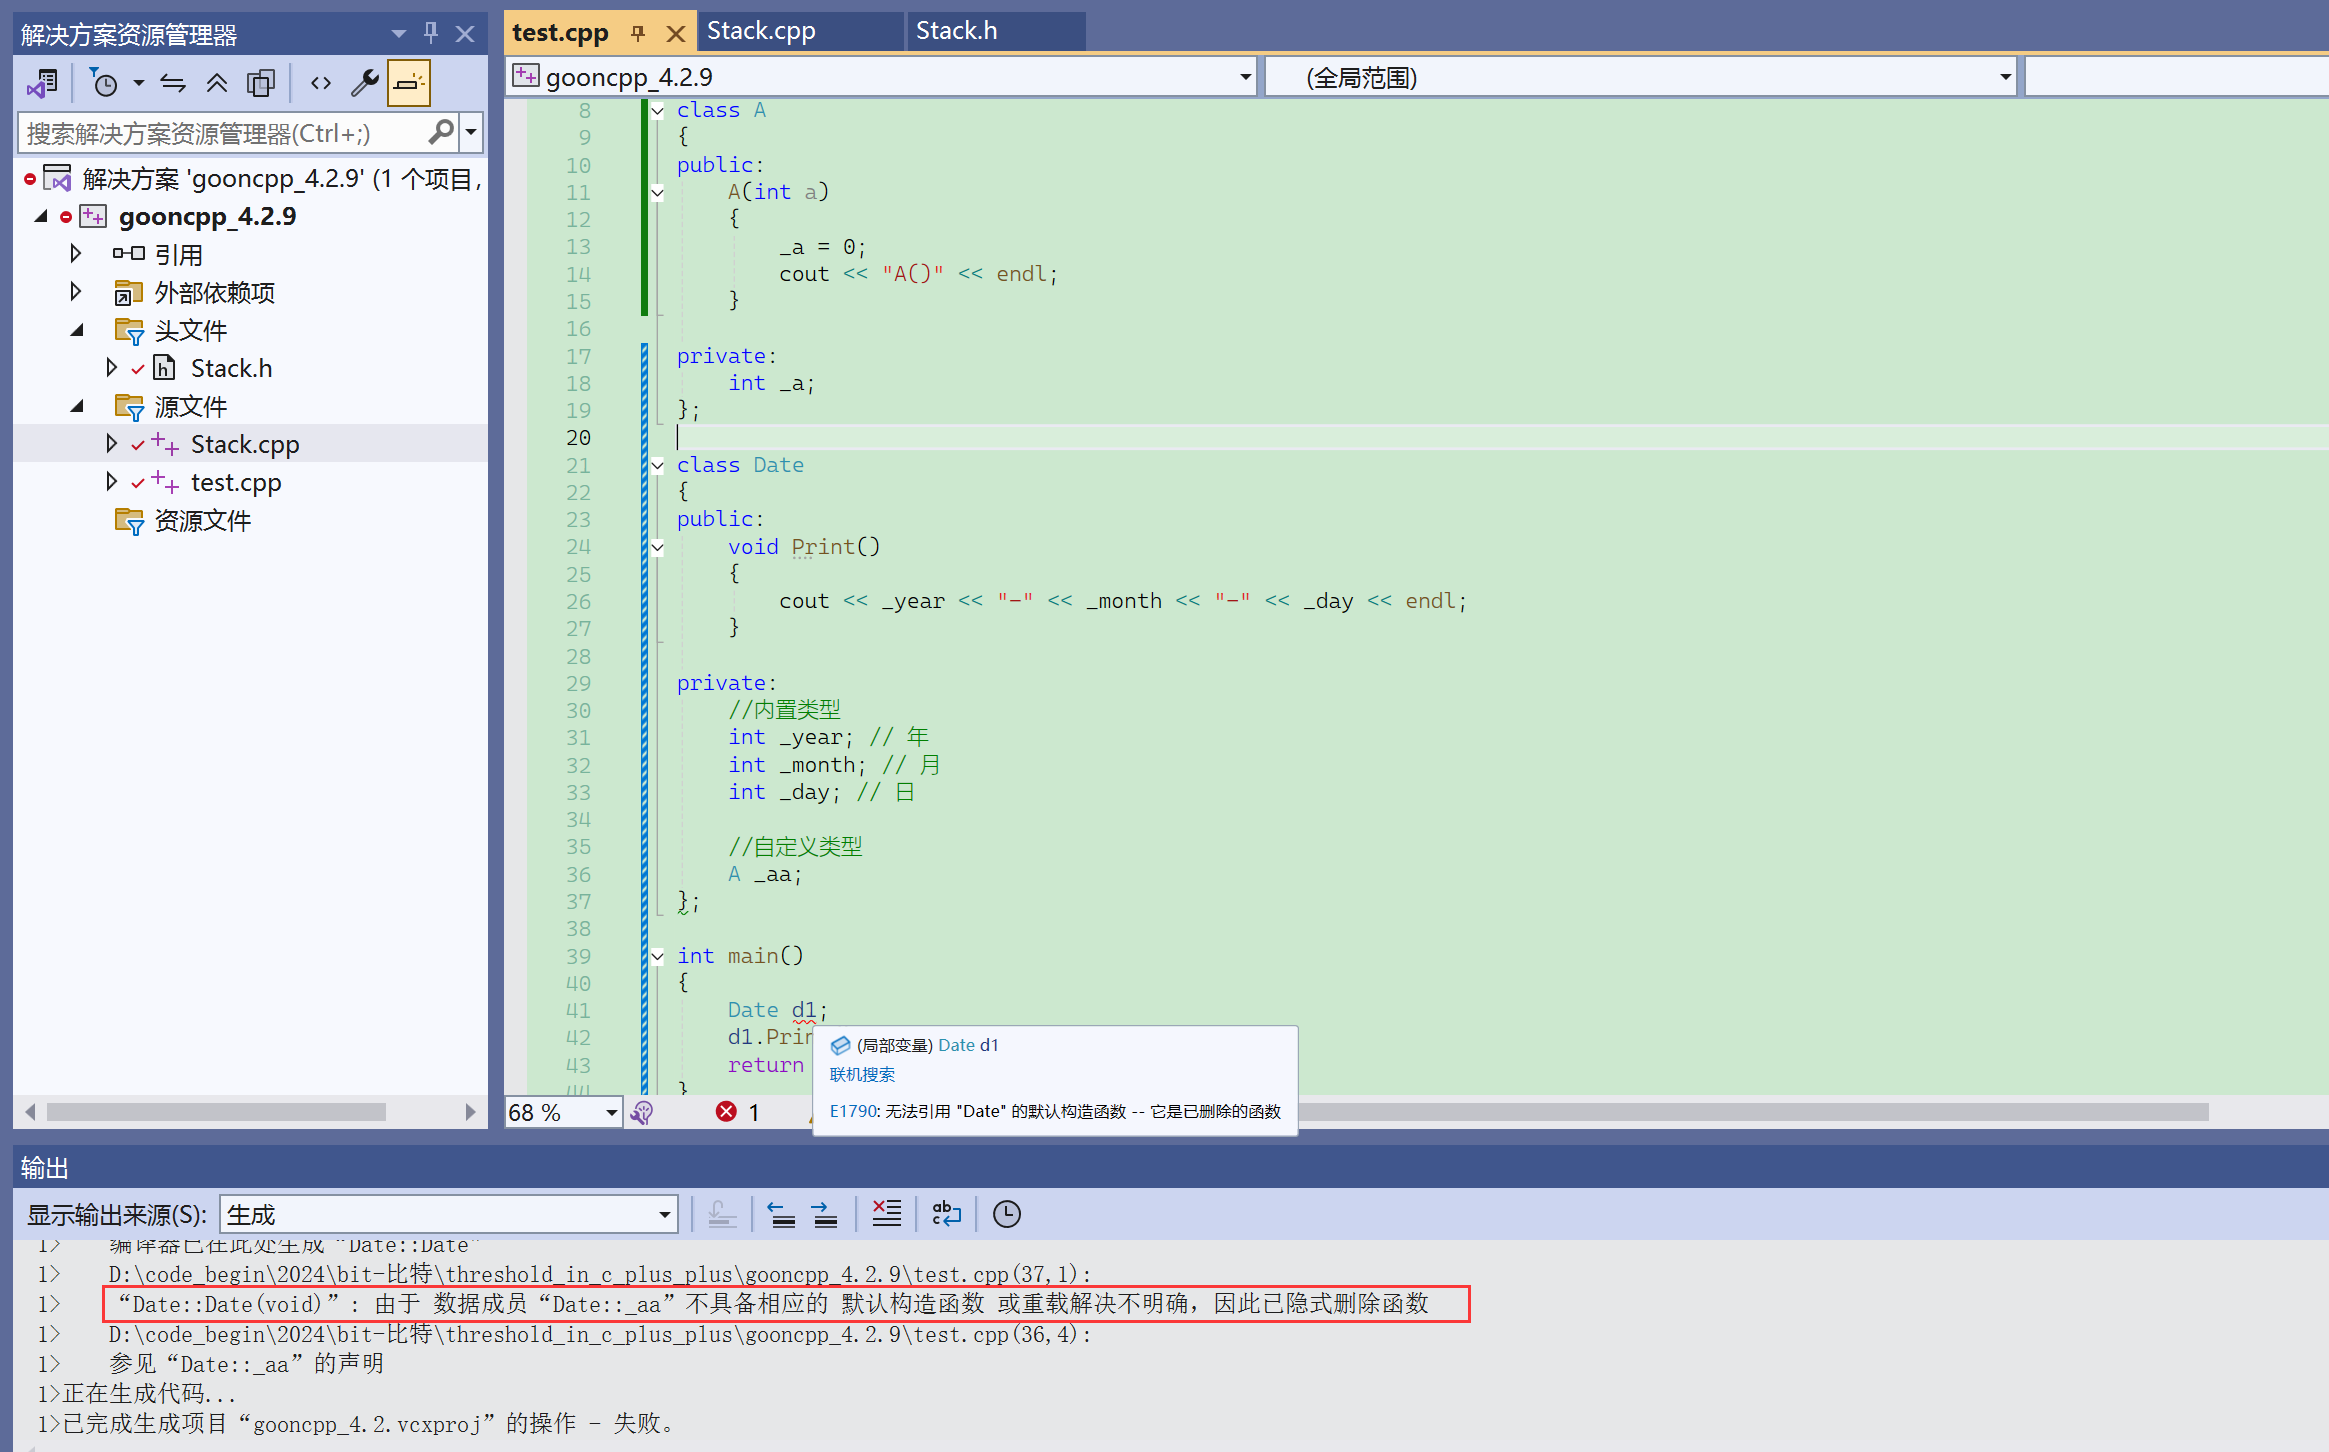The width and height of the screenshot is (2329, 1452).
Task: Click the 联机搜索 link in tooltip
Action: (862, 1075)
